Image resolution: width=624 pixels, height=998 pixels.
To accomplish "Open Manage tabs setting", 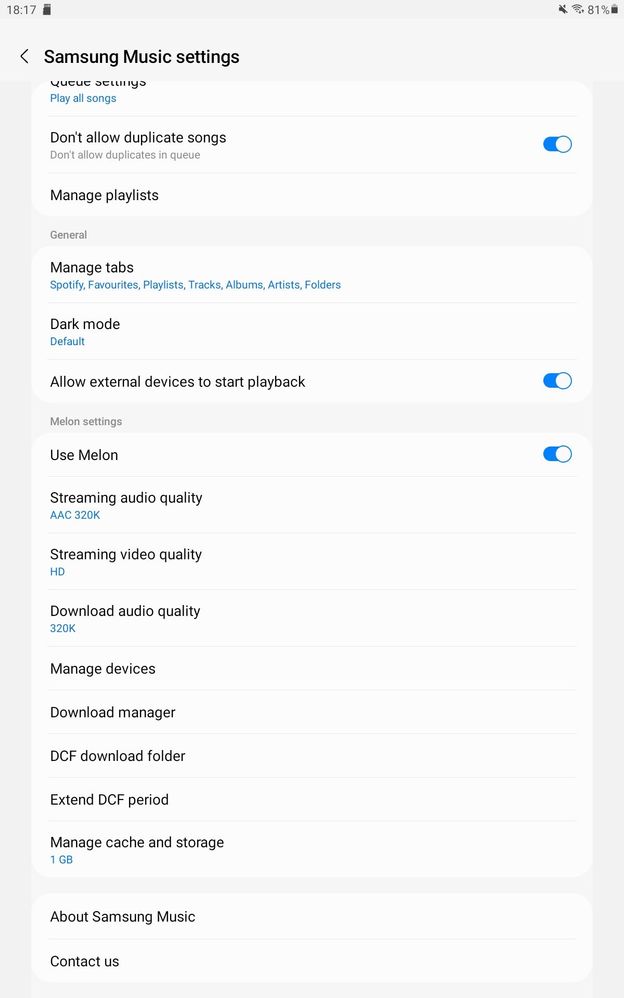I will (x=312, y=274).
